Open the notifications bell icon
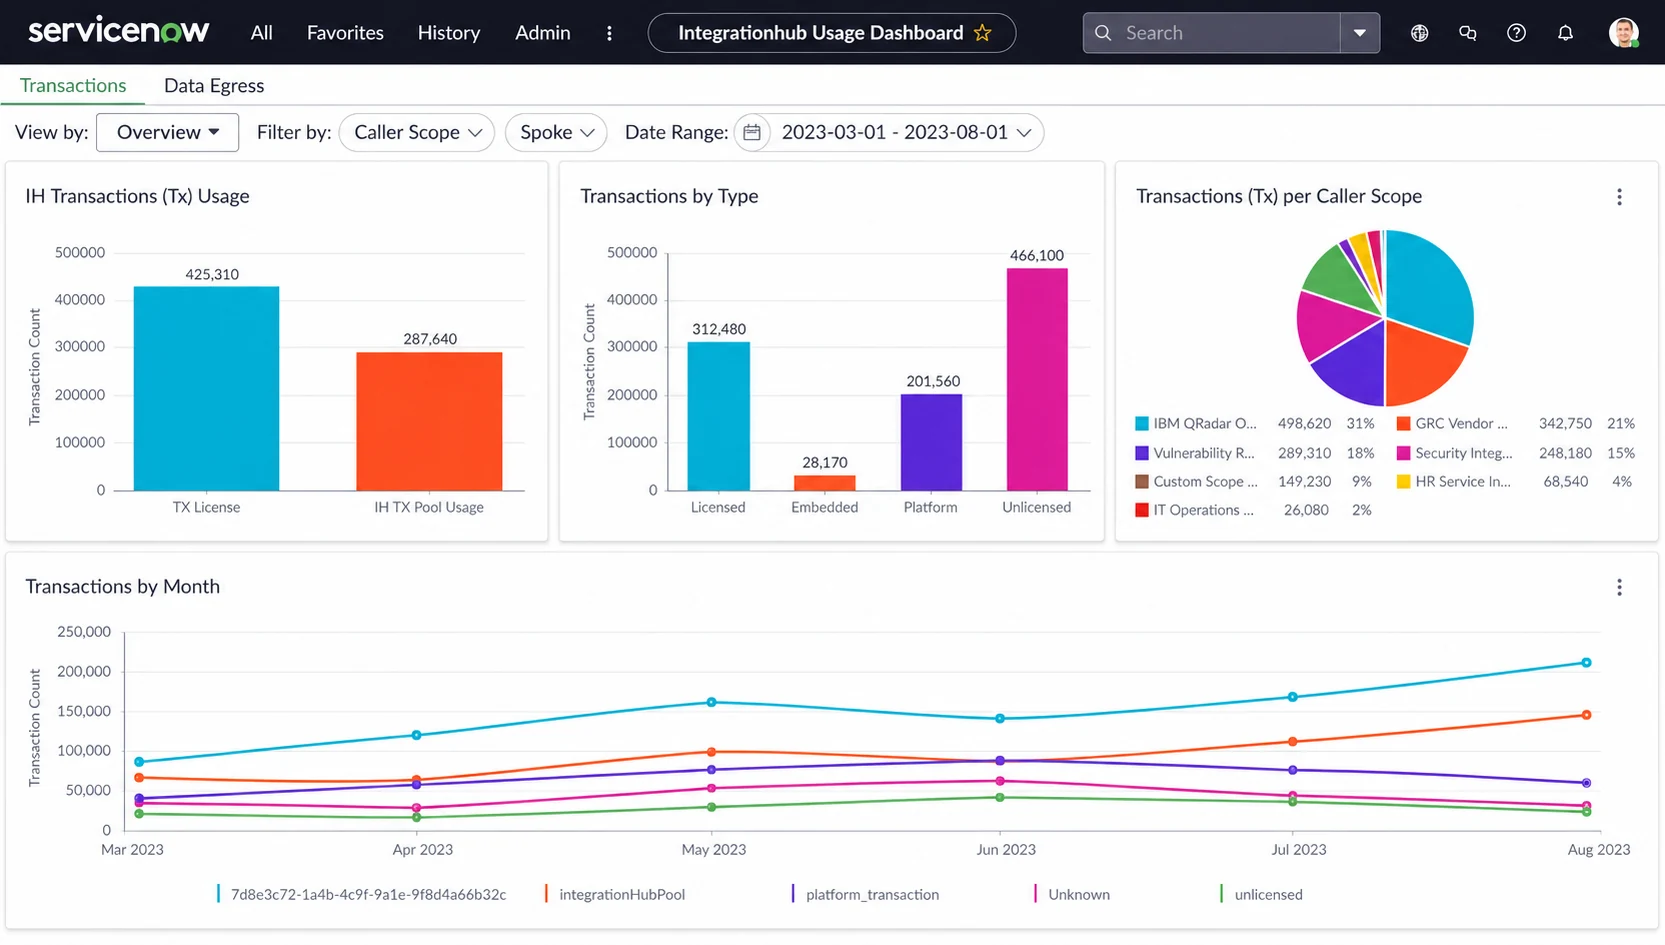The height and width of the screenshot is (945, 1665). [1566, 33]
